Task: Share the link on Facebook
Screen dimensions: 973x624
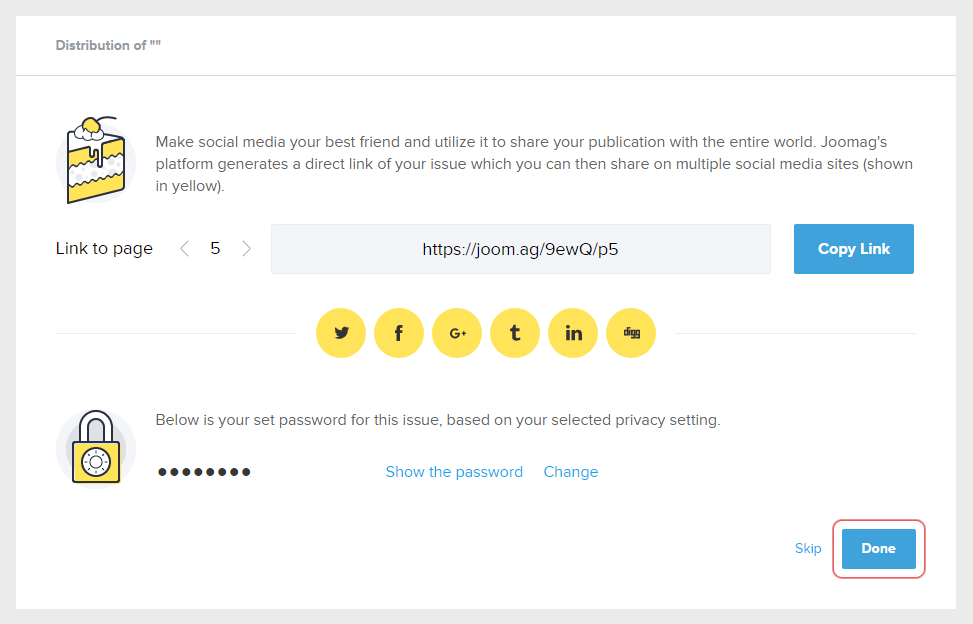Action: click(x=399, y=333)
